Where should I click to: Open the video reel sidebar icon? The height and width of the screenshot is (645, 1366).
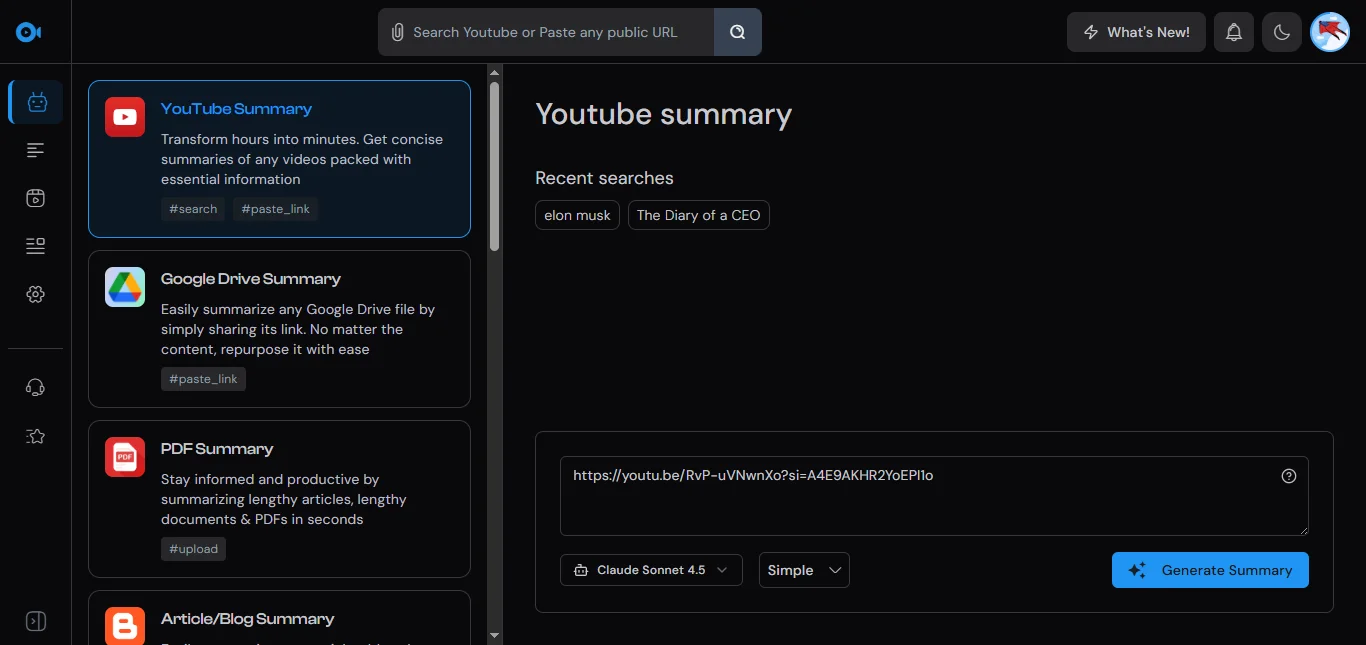[x=36, y=198]
